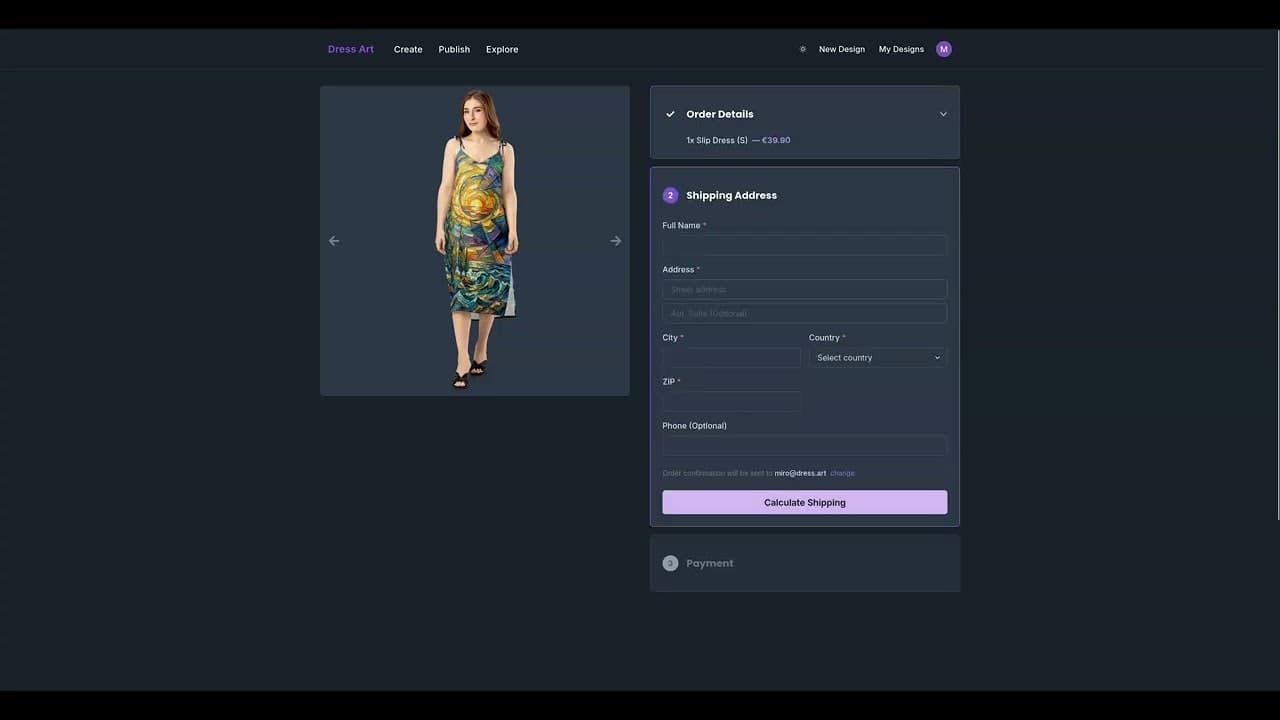Open the Publish page
The height and width of the screenshot is (720, 1280).
point(454,48)
